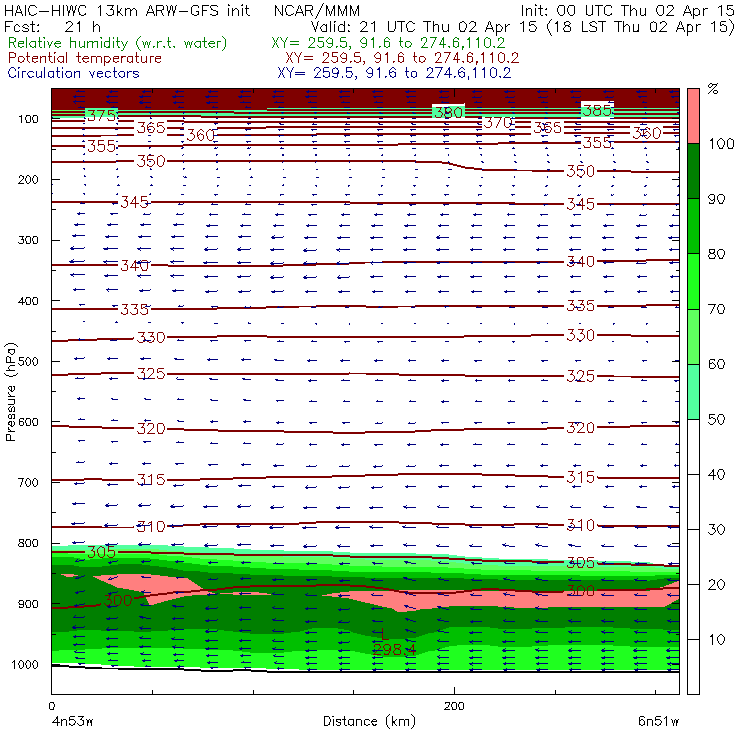The height and width of the screenshot is (740, 740).
Task: Click the '50' colorbar tick label
Action: 716,420
